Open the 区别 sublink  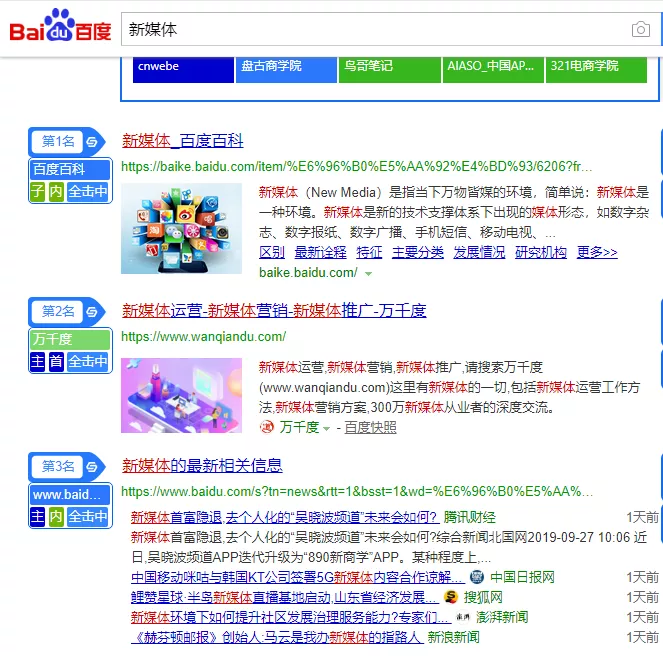272,252
